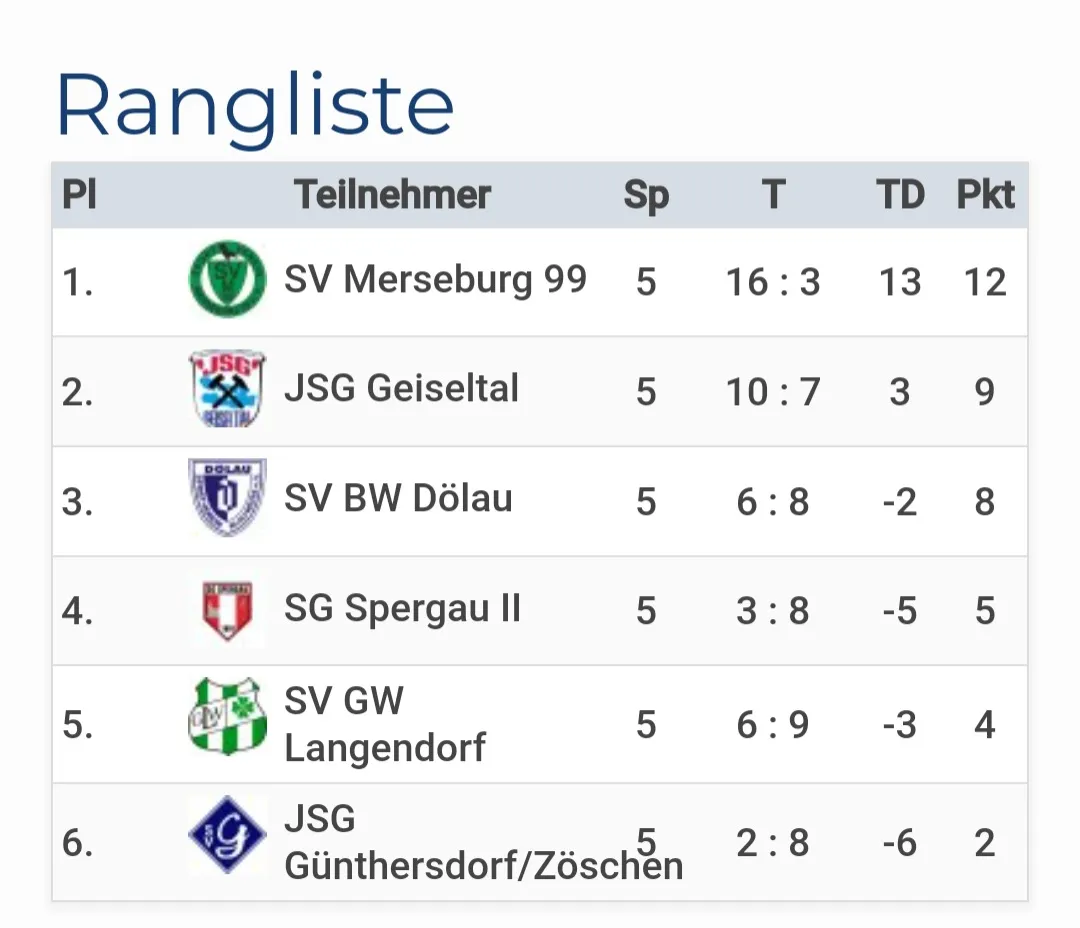The image size is (1080, 928).
Task: Click the SV GW Langendorf green-white crest
Action: click(x=227, y=716)
